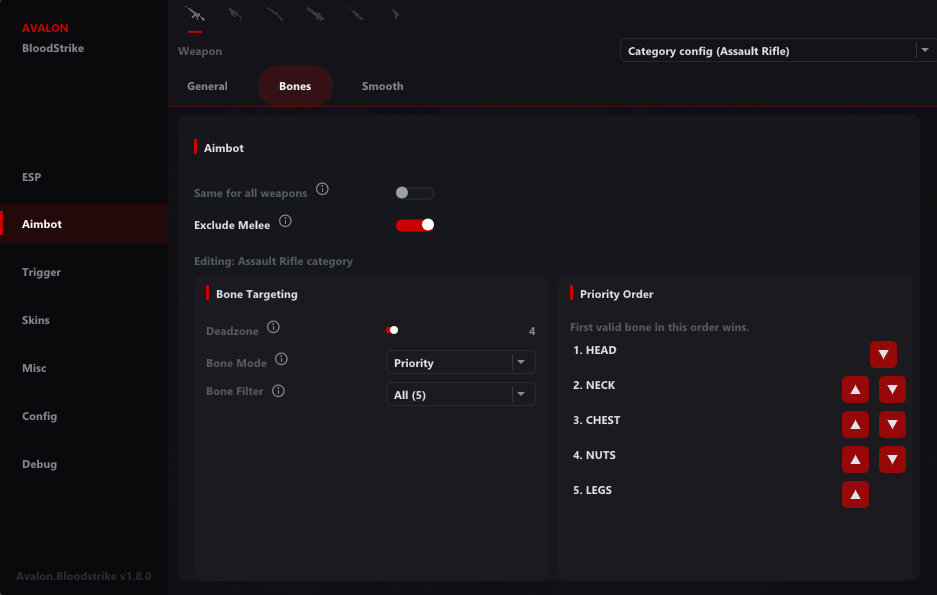This screenshot has height=595, width=937.
Task: Move LEGS up in priority order
Action: coord(855,495)
